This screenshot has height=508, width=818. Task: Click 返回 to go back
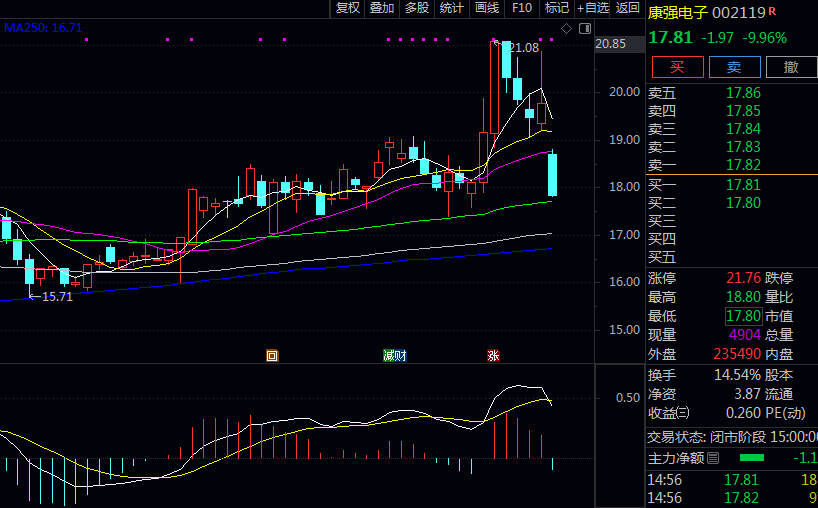[x=628, y=8]
